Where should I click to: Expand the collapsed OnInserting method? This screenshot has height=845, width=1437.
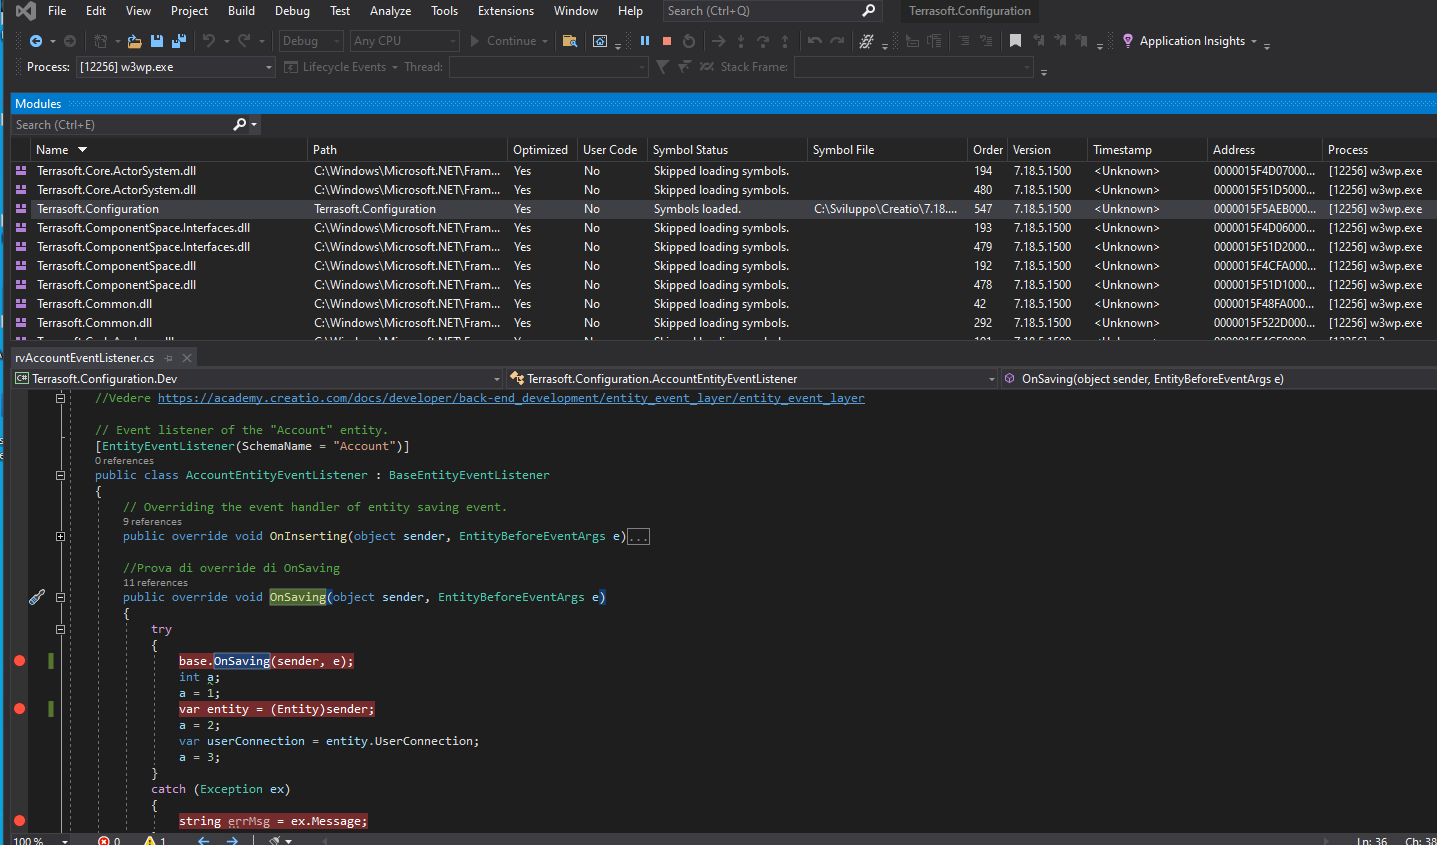coord(60,536)
